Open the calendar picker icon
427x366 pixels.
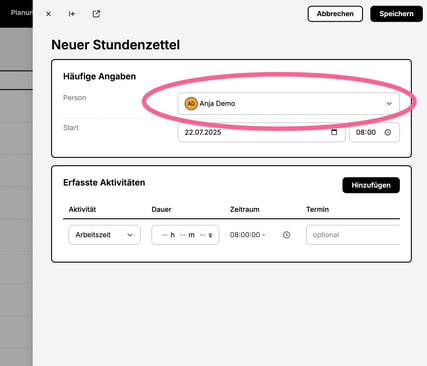click(334, 132)
